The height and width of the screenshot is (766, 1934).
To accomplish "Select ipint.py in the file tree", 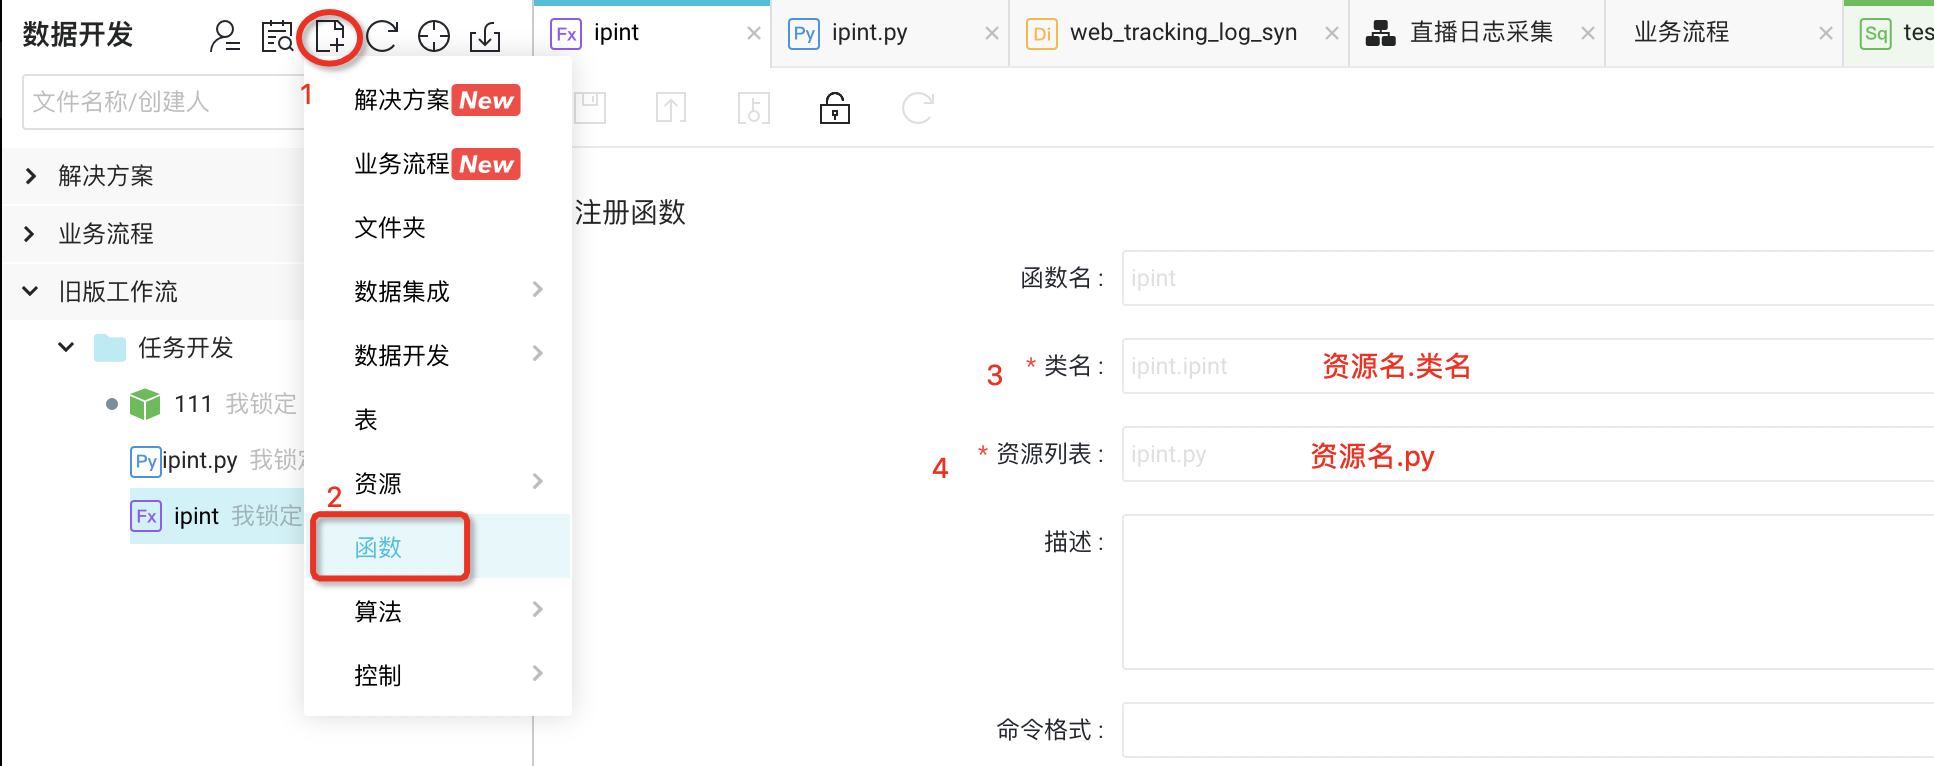I will [x=200, y=460].
